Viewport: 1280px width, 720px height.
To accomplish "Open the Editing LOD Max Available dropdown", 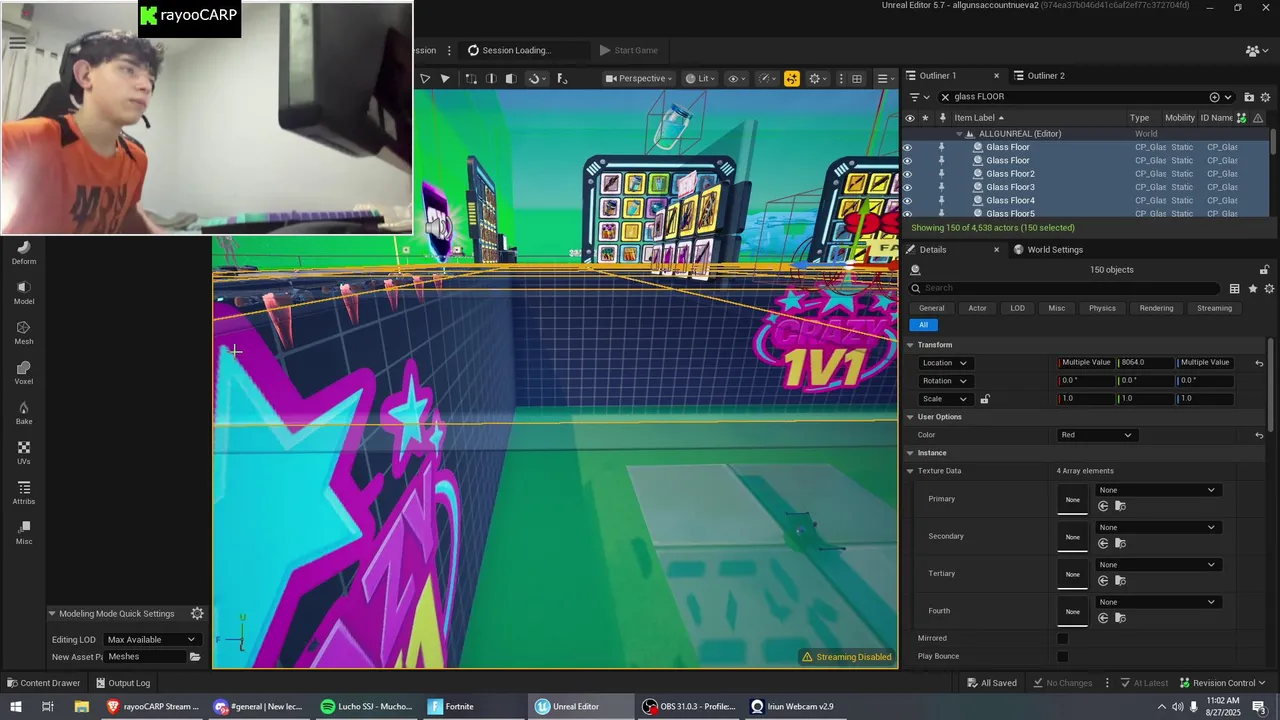I will [151, 639].
